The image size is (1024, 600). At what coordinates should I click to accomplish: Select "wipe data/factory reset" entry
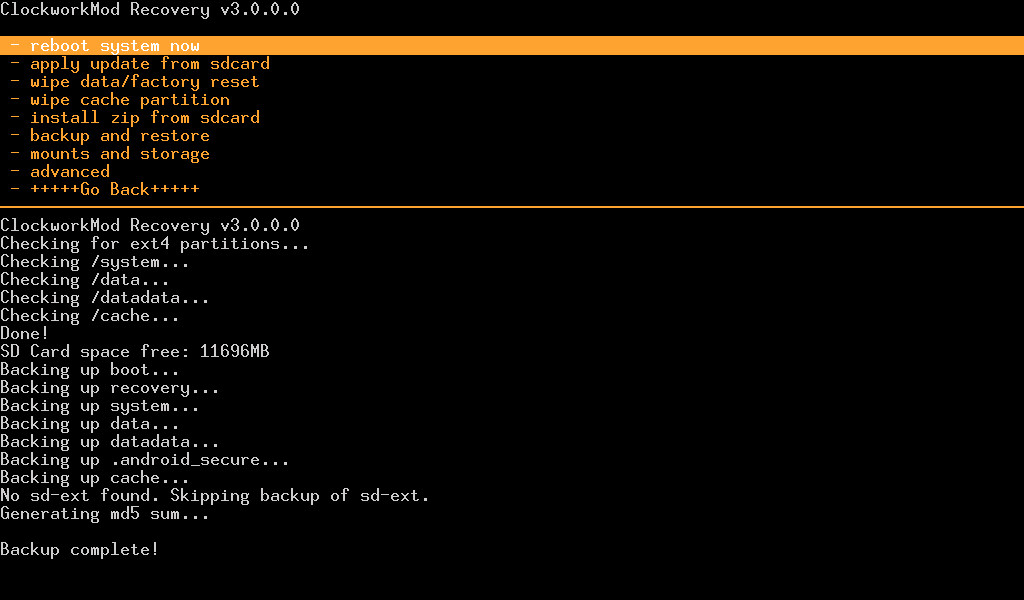pyautogui.click(x=135, y=82)
